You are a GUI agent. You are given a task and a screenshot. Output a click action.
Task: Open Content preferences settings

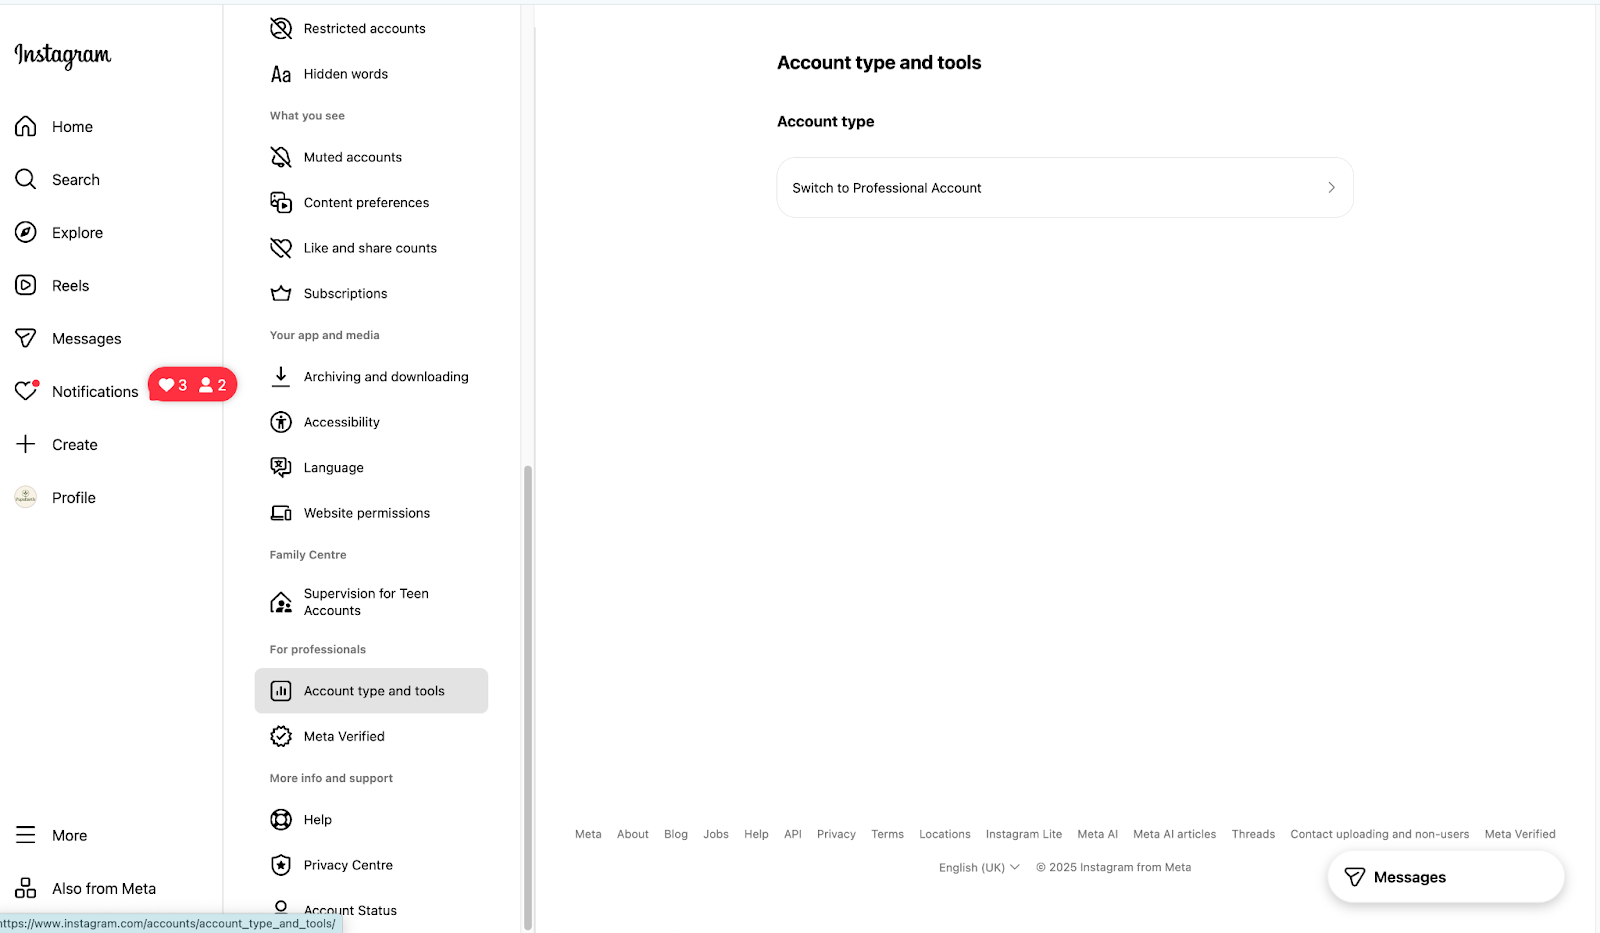371,202
